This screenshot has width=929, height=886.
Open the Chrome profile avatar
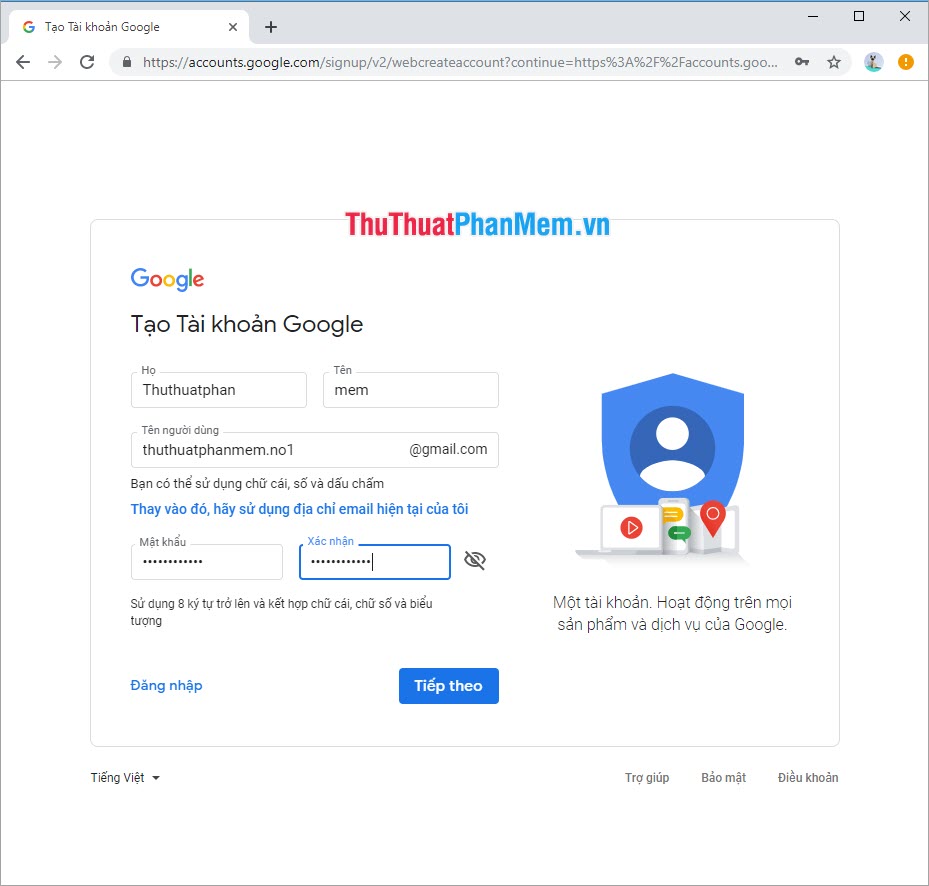pyautogui.click(x=872, y=61)
